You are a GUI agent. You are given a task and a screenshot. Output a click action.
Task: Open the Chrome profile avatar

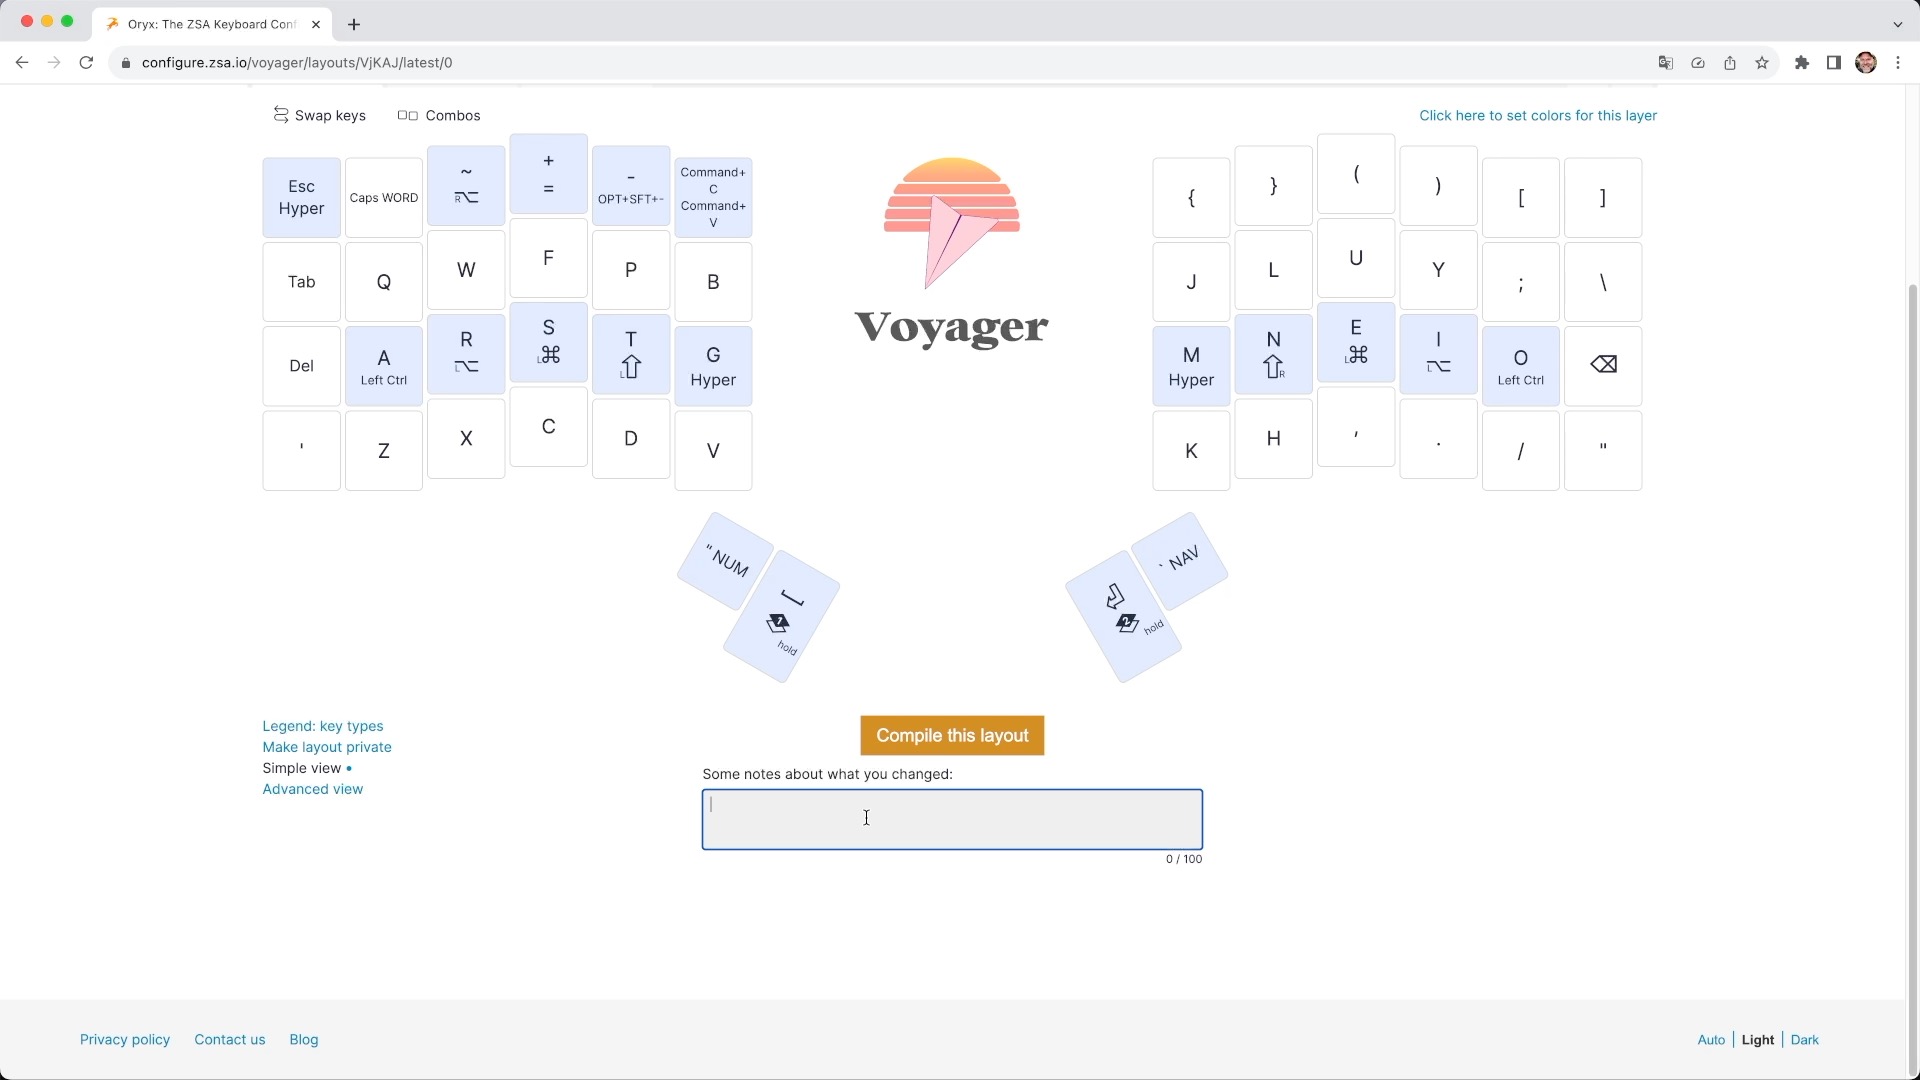[1866, 62]
